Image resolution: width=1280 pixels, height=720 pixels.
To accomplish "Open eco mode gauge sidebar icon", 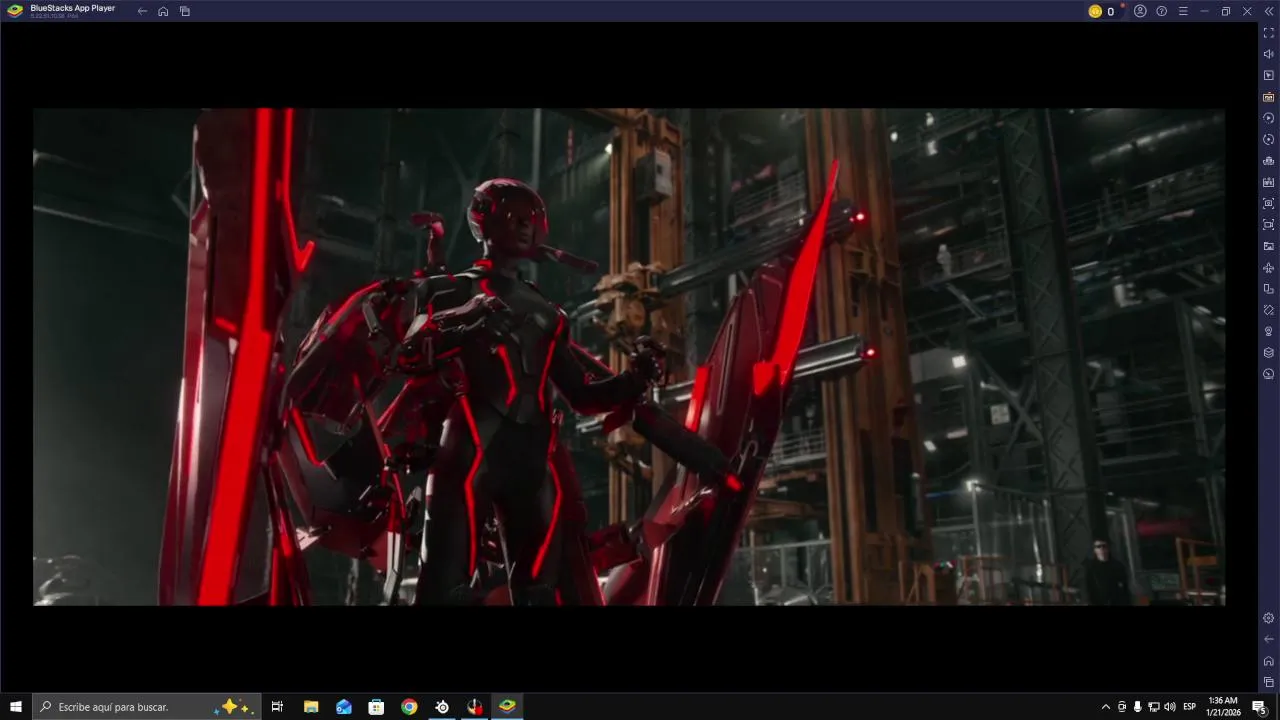I will point(1269,374).
